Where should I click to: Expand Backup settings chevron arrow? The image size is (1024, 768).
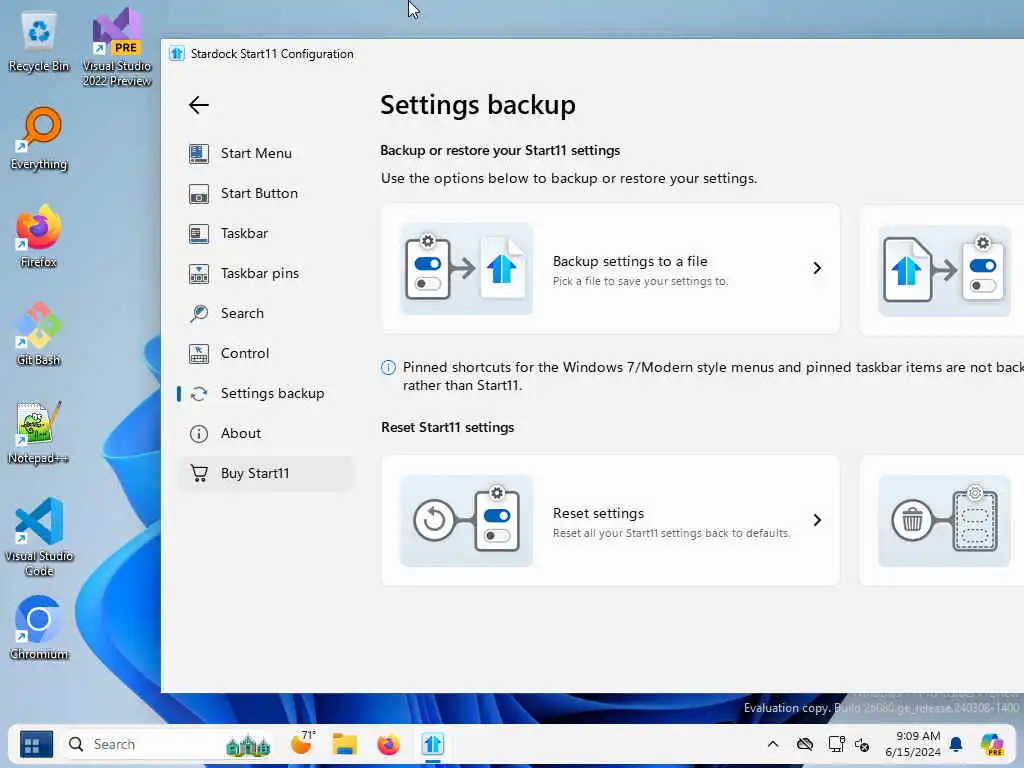pos(817,268)
